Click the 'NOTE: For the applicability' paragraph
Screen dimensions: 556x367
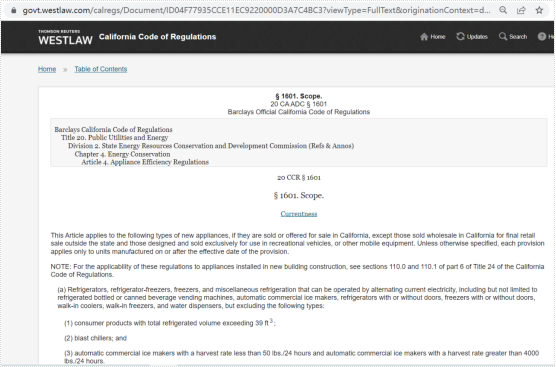pyautogui.click(x=297, y=271)
